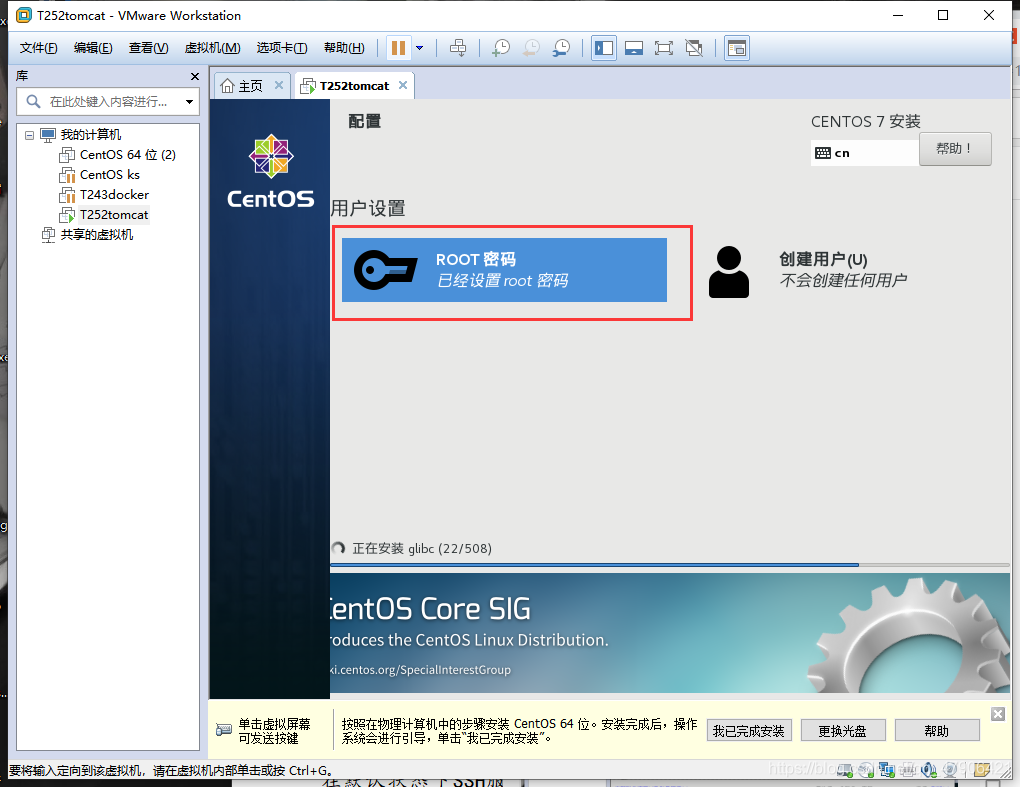The height and width of the screenshot is (787, 1020).
Task: Open the 编辑(E) menu
Action: point(93,47)
